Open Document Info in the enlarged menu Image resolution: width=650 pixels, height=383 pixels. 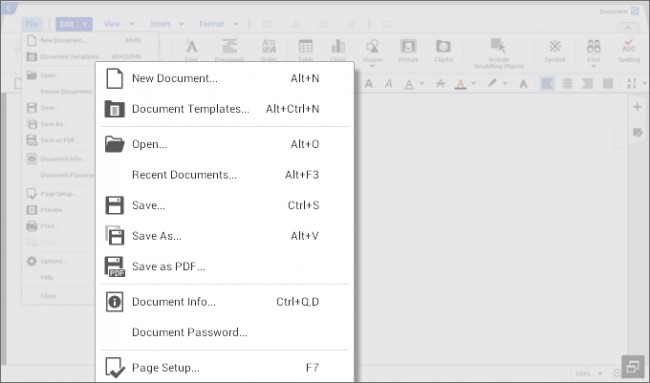point(225,302)
